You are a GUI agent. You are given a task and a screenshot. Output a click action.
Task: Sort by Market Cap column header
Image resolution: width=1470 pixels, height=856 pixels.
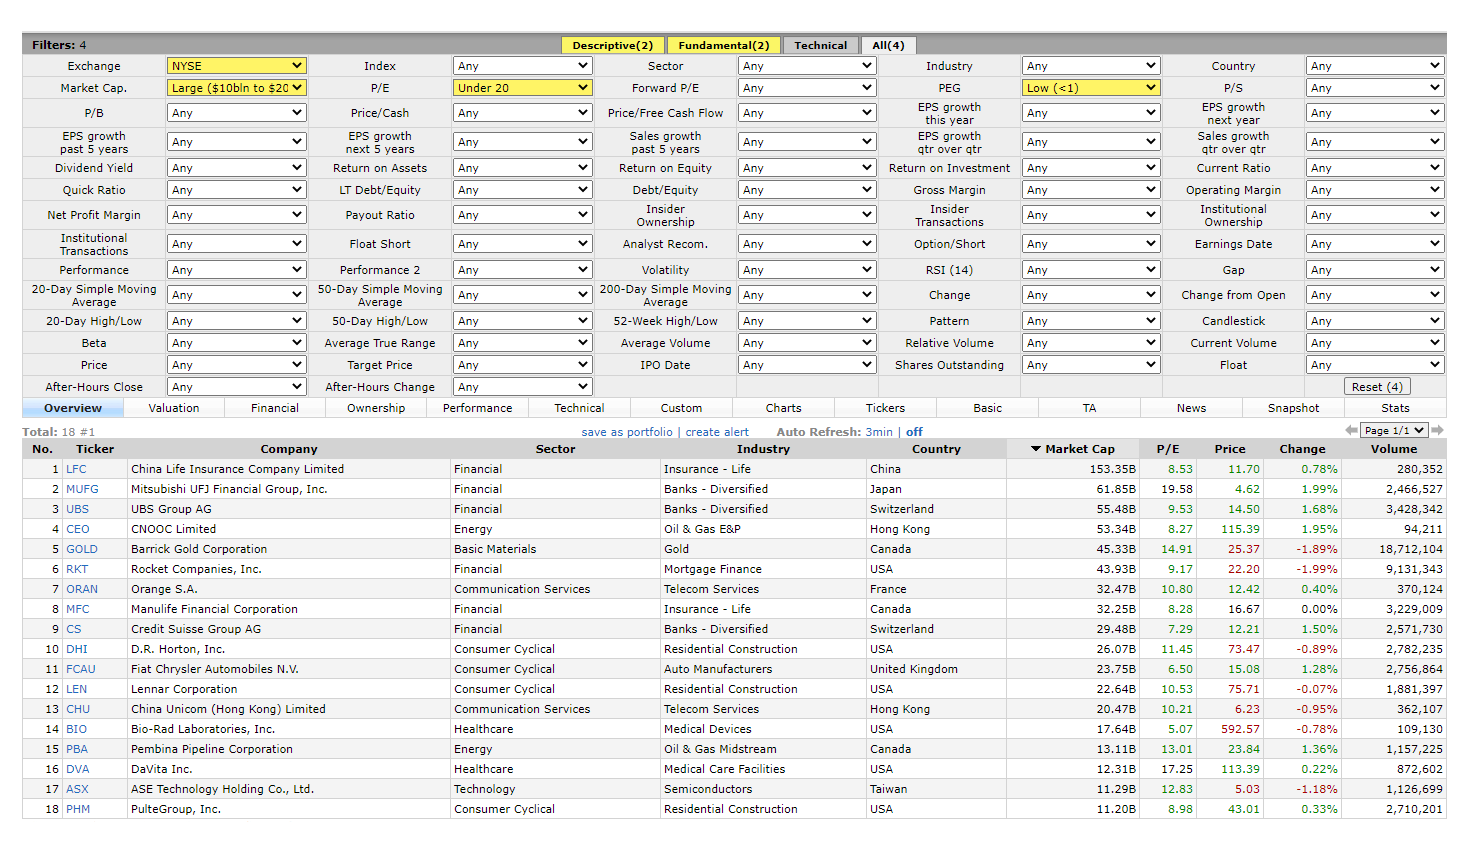coord(1072,449)
